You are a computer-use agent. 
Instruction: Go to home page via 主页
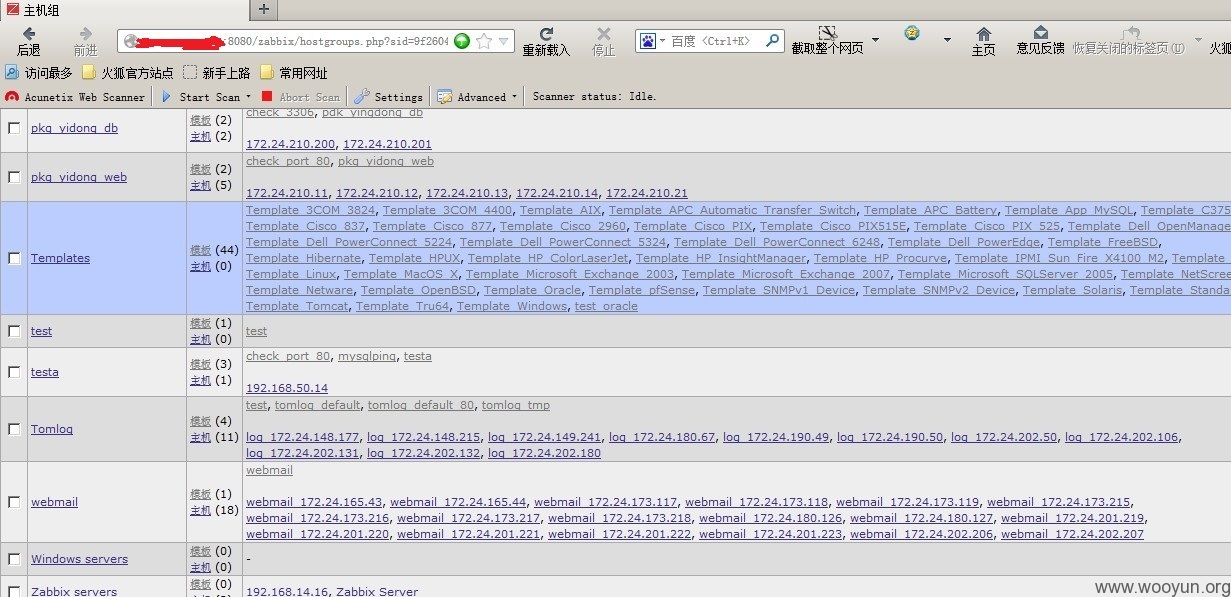[x=983, y=41]
